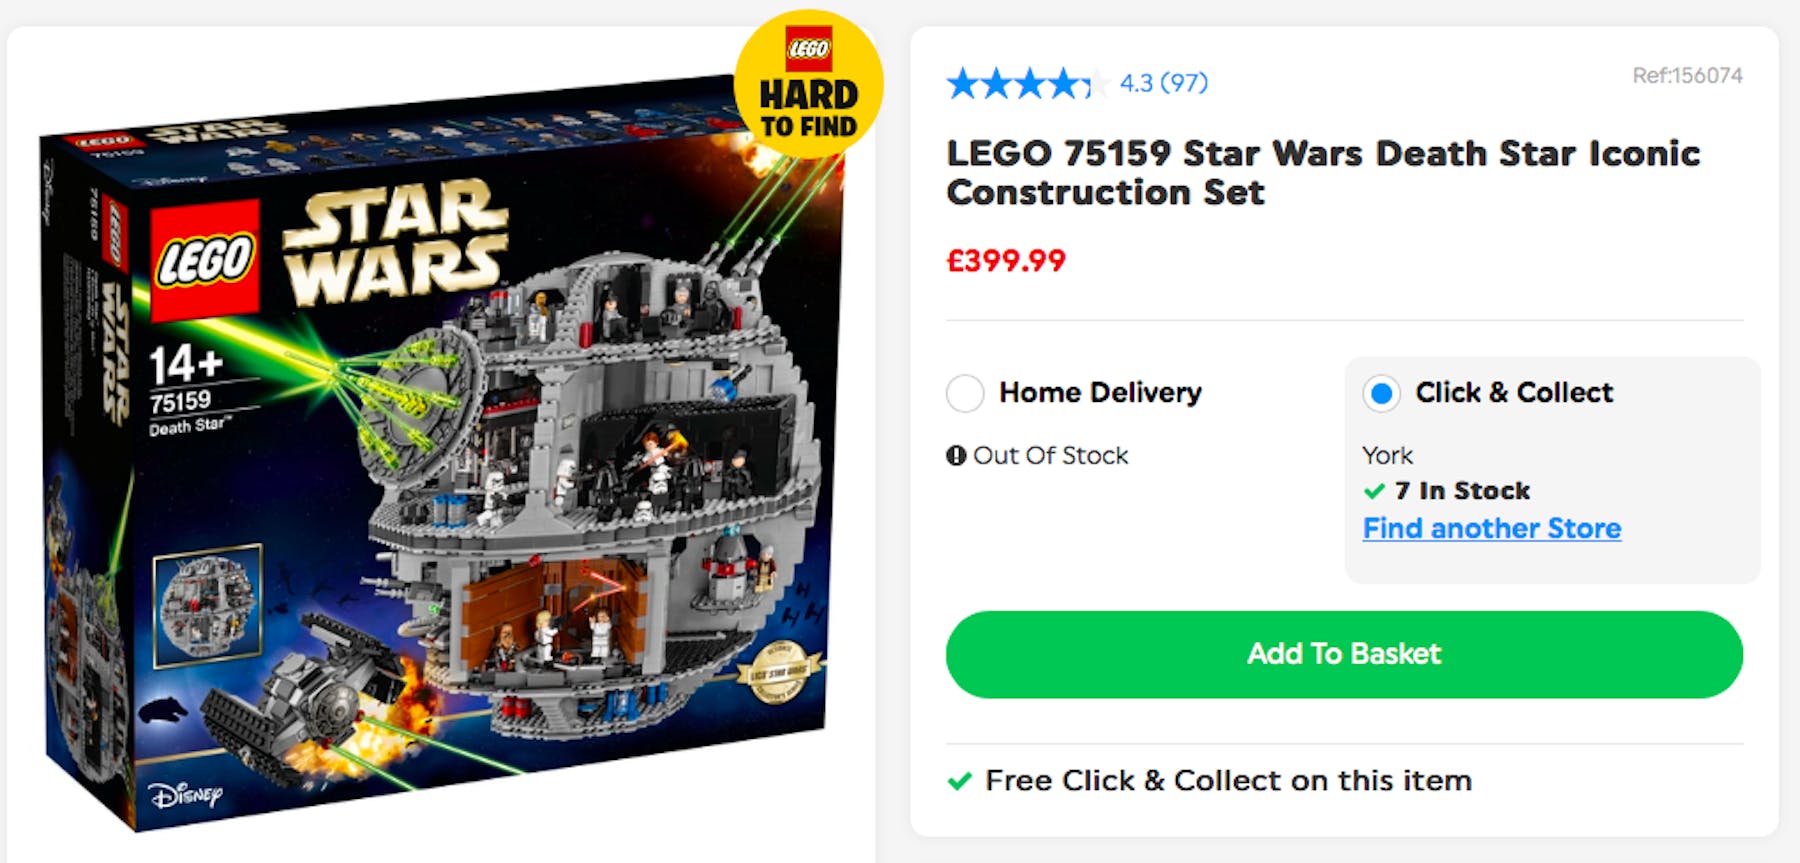The height and width of the screenshot is (863, 1800).
Task: Click the Free Click & Collect on this item text
Action: coord(1228,781)
